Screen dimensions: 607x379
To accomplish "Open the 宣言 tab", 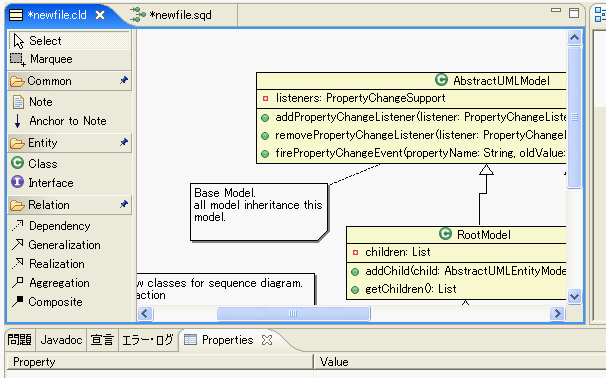I will pyautogui.click(x=102, y=340).
